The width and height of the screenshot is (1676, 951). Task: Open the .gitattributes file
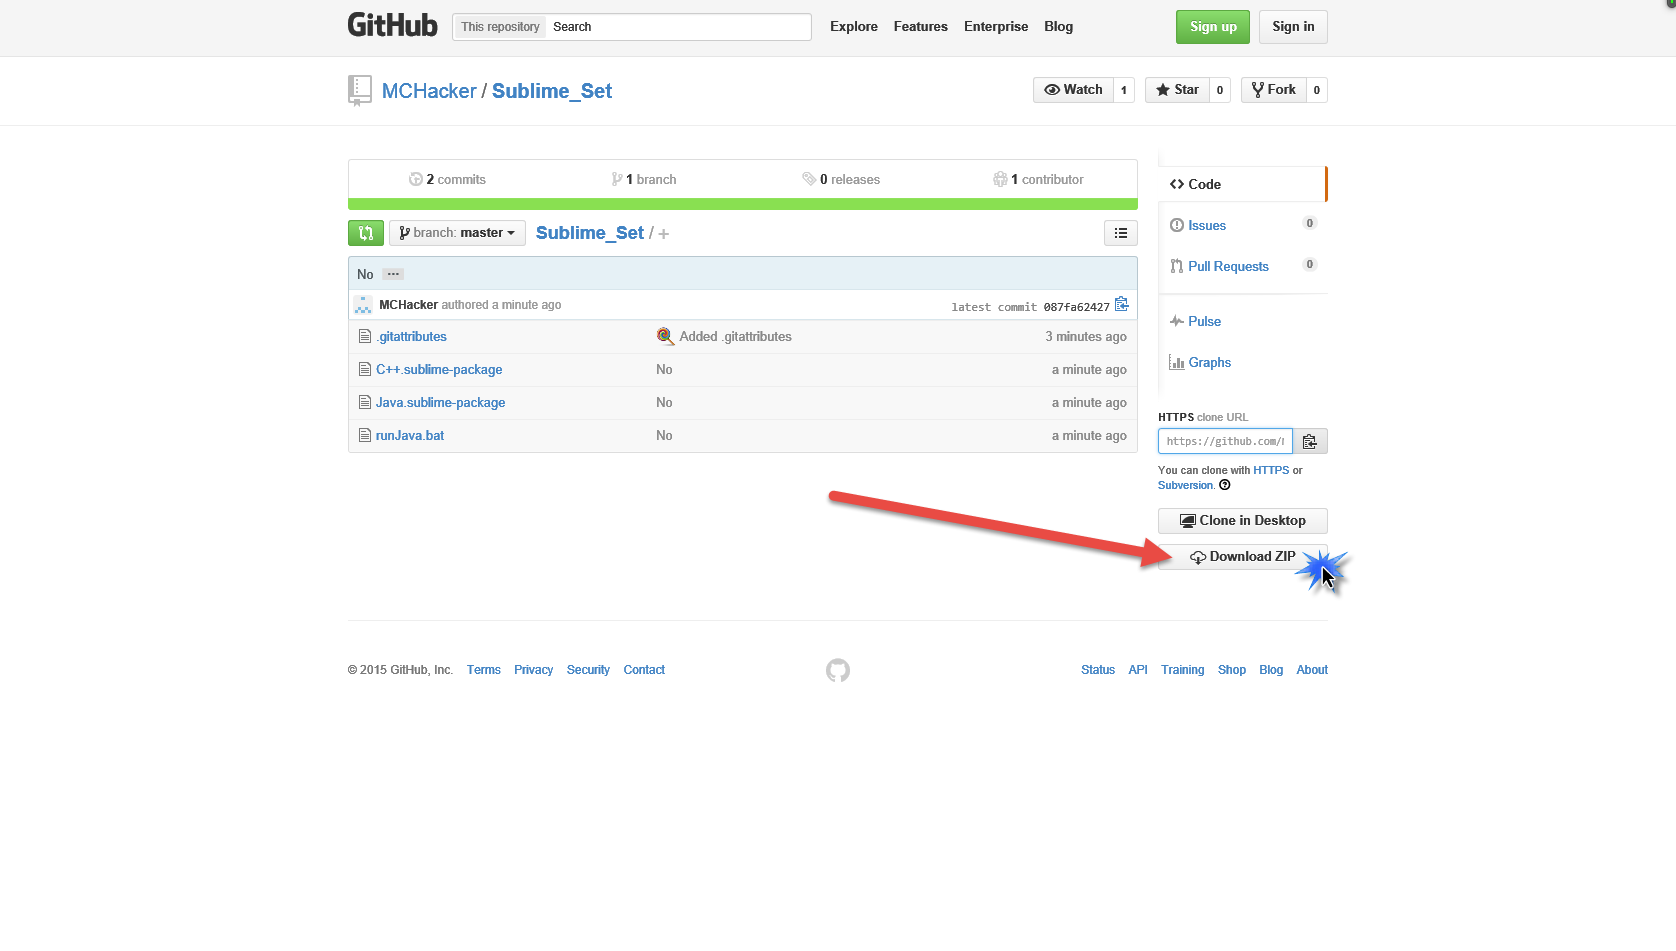pyautogui.click(x=411, y=337)
